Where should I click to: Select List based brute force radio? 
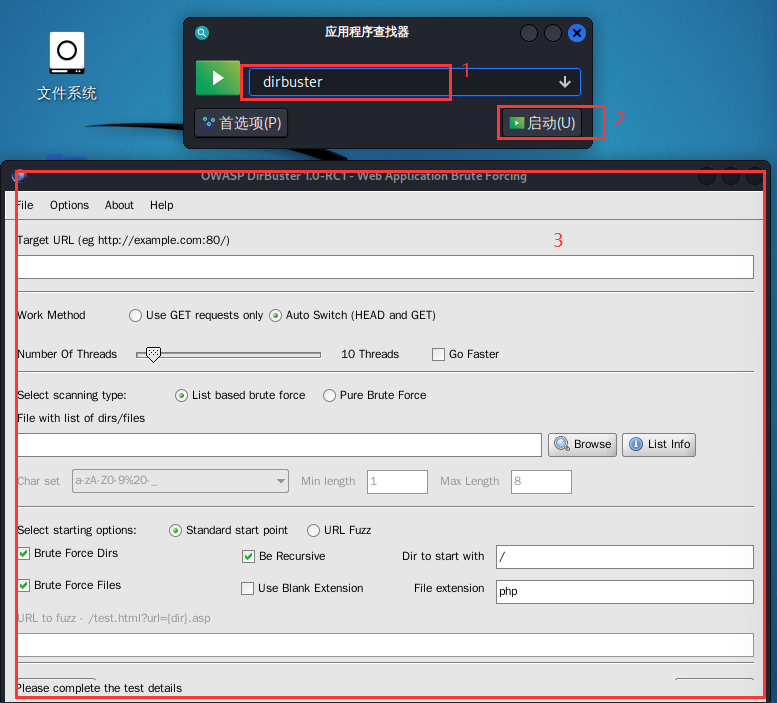181,395
